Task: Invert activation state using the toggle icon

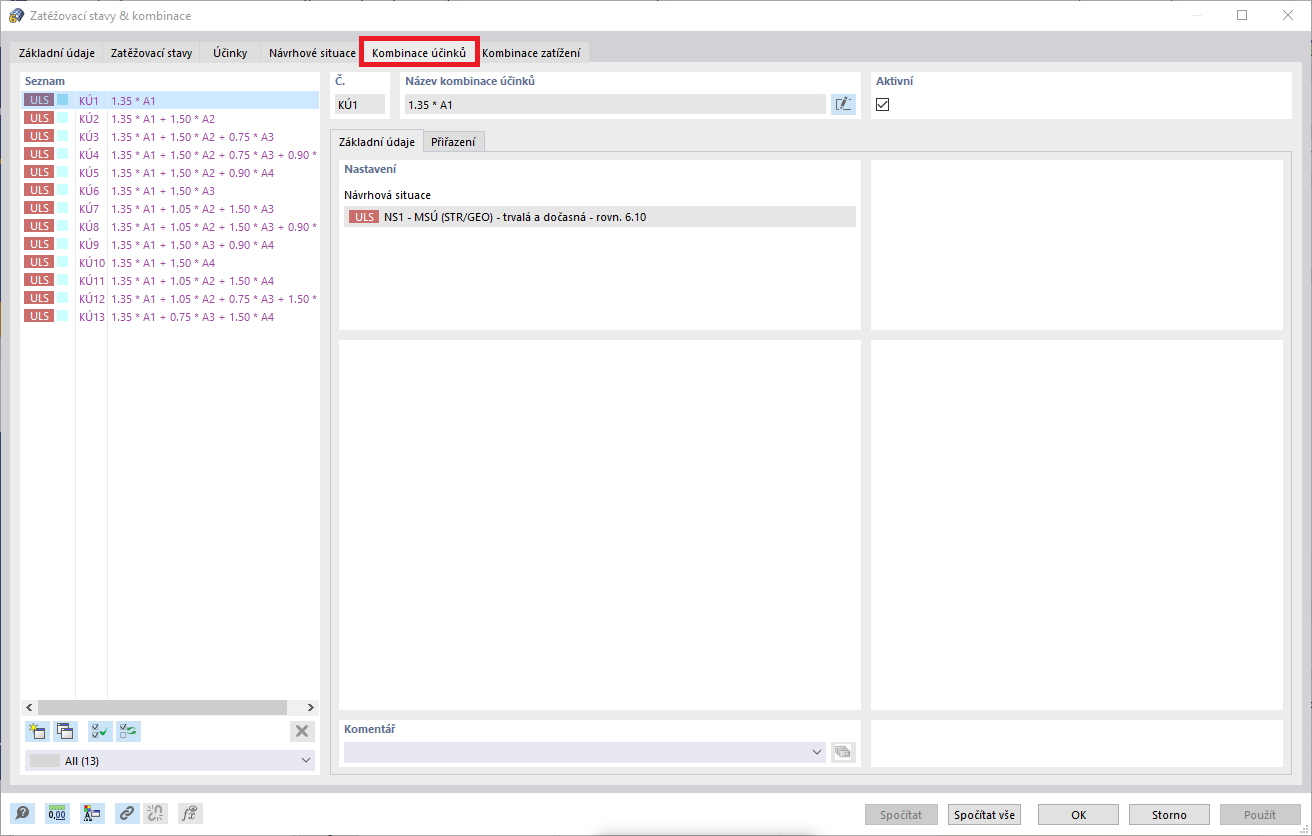Action: (x=127, y=731)
